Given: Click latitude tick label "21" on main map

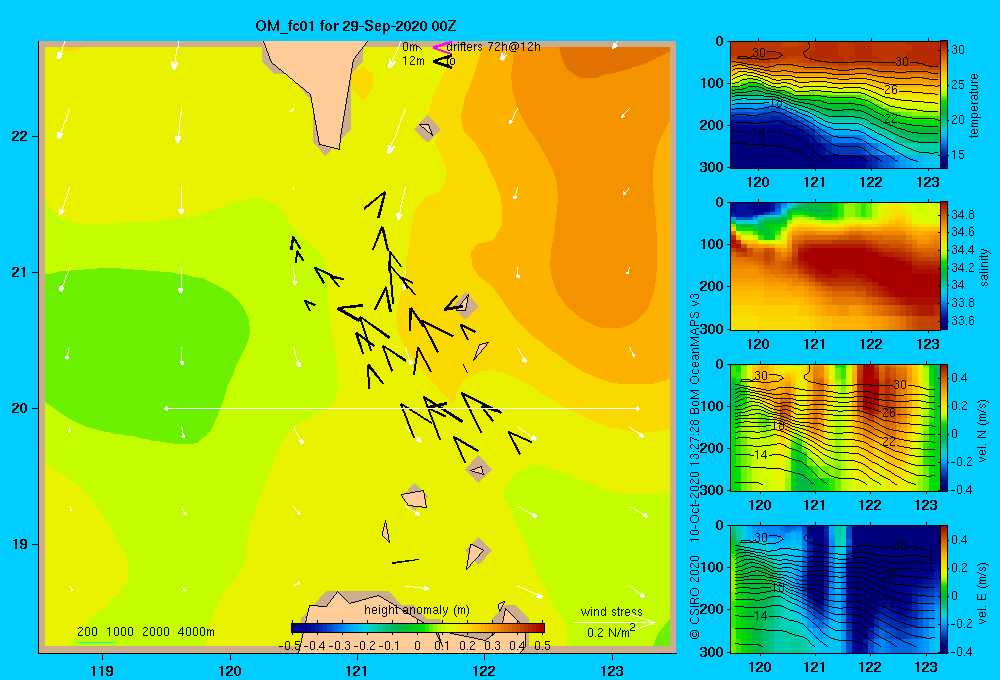Looking at the screenshot, I should pyautogui.click(x=20, y=272).
